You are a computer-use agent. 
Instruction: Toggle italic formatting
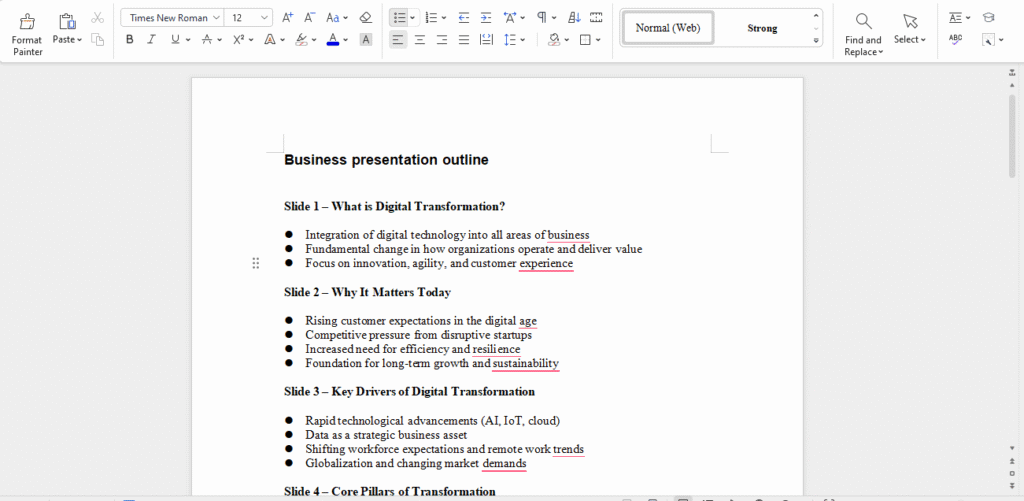(x=152, y=40)
